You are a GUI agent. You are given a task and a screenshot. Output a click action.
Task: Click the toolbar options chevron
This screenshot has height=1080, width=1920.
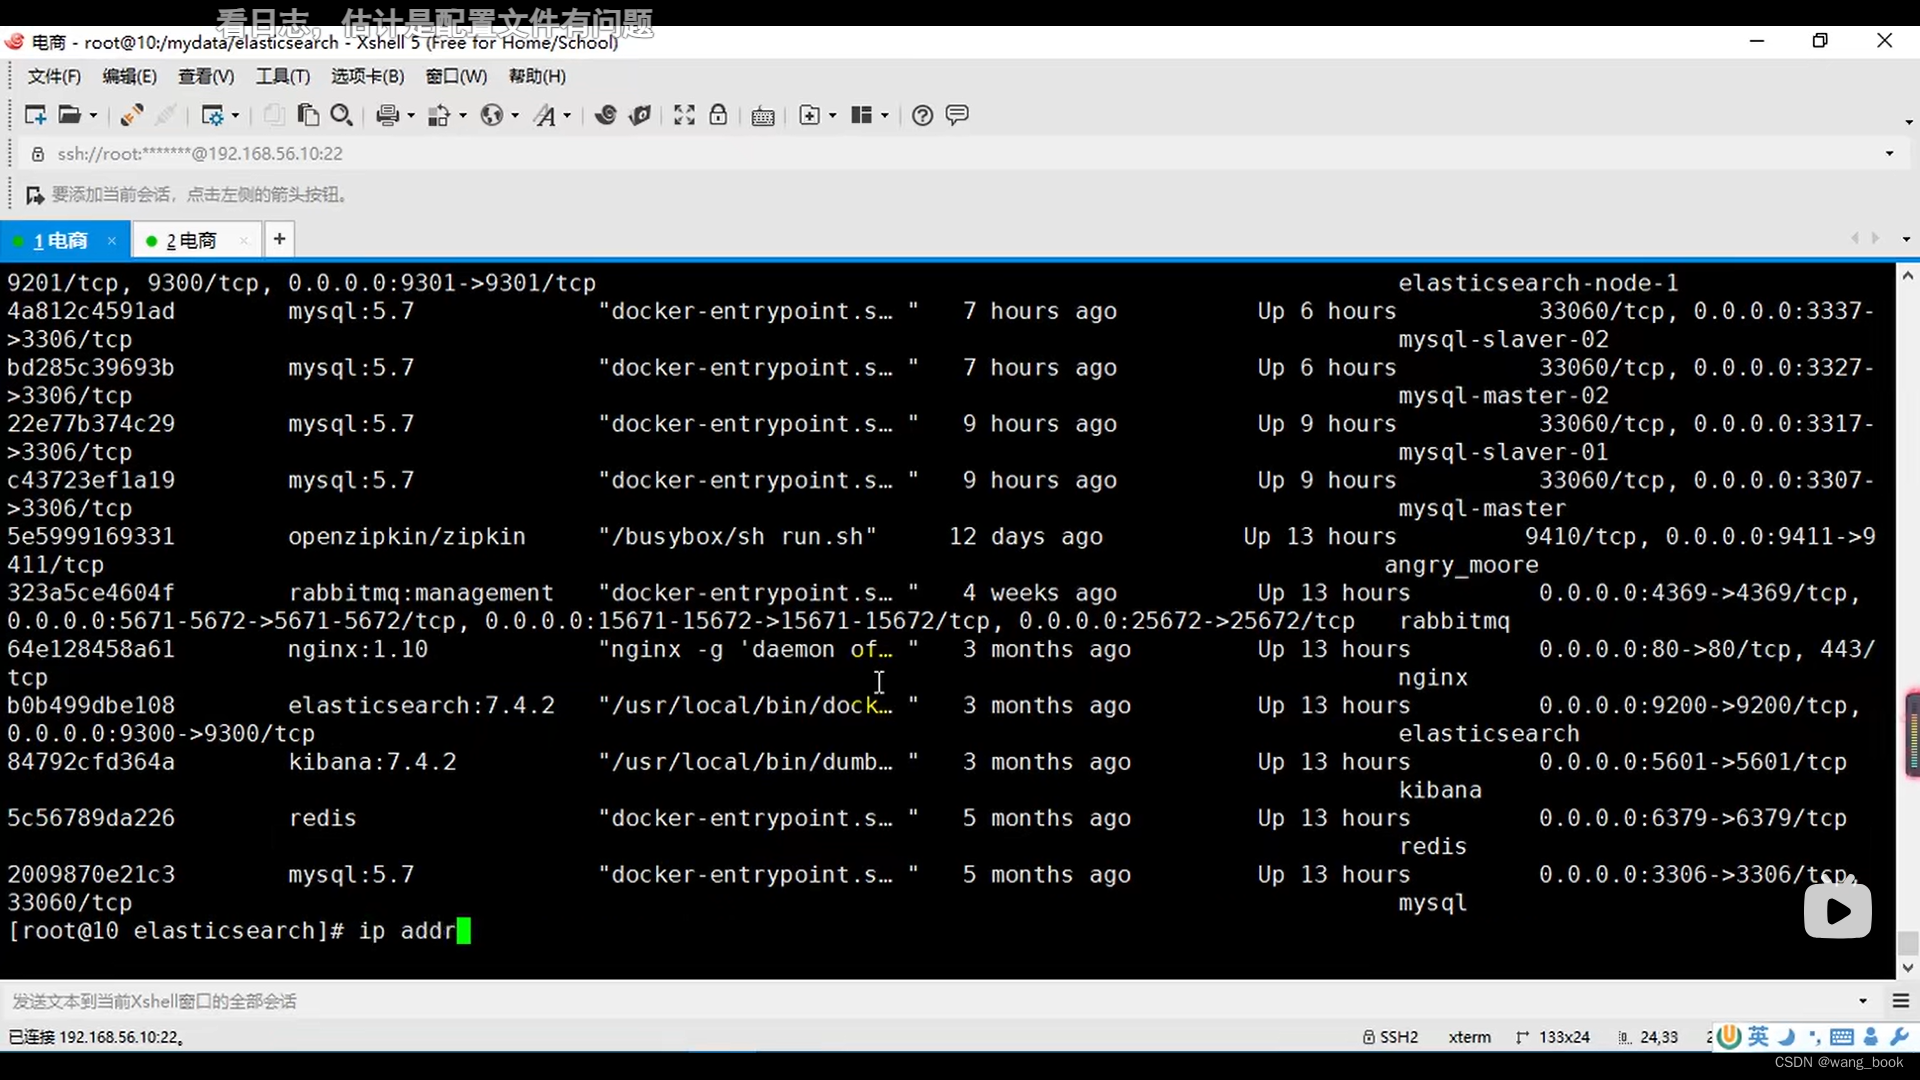click(x=1908, y=122)
